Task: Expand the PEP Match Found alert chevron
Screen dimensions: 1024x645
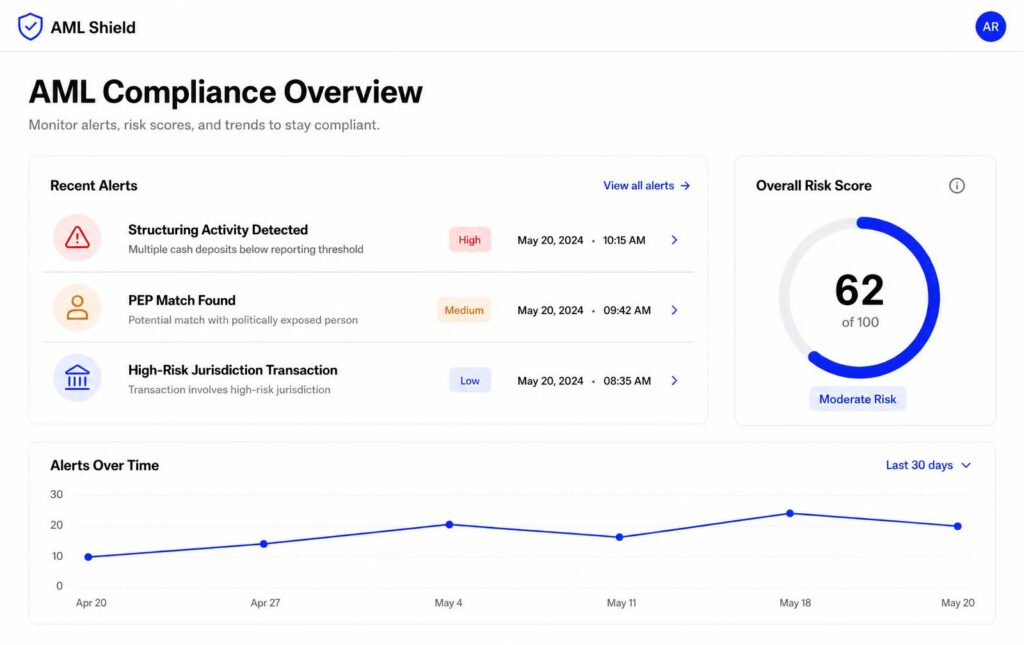Action: click(674, 310)
